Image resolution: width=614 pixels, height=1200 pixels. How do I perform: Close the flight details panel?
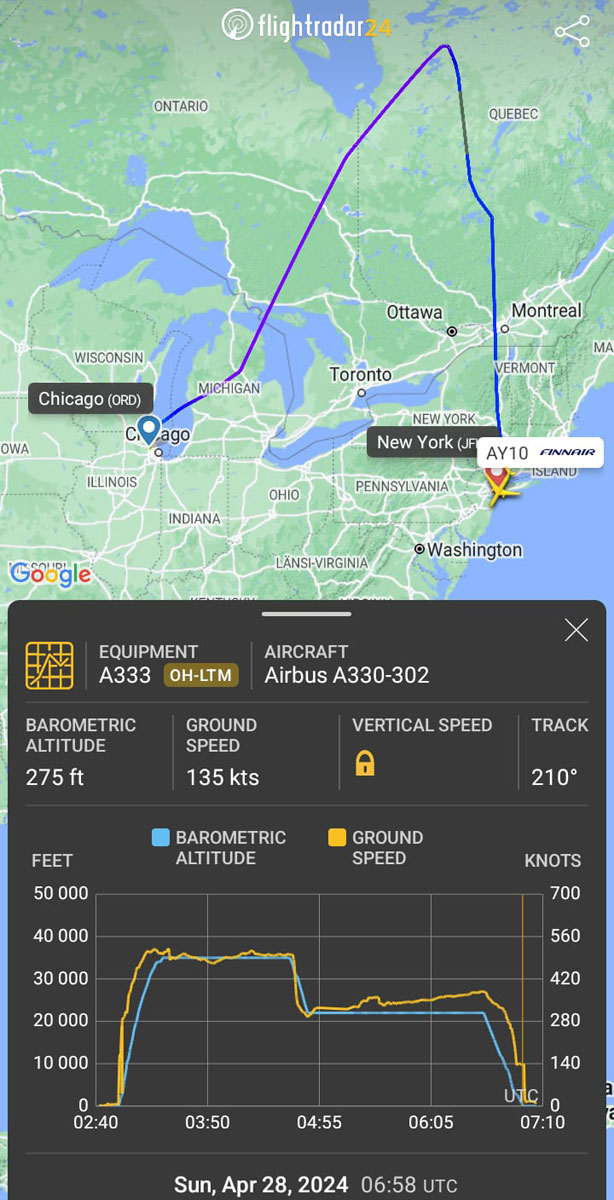(x=576, y=630)
